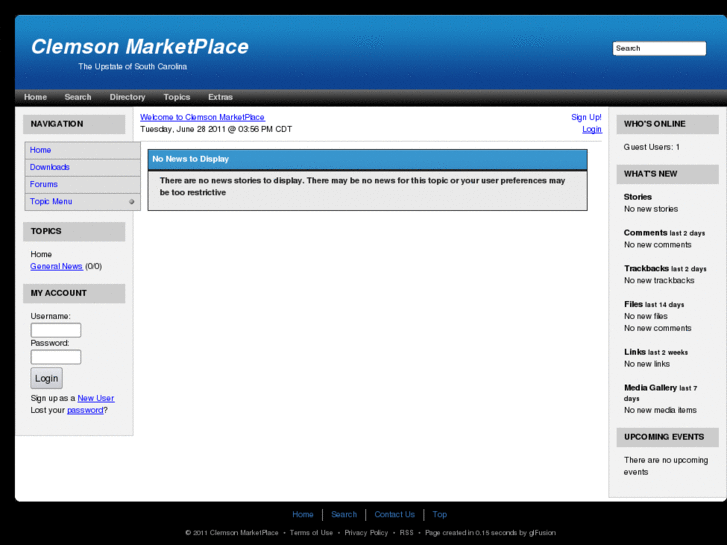Click the WHO'S ONLINE block header
727x545 pixels.
[x=668, y=124]
